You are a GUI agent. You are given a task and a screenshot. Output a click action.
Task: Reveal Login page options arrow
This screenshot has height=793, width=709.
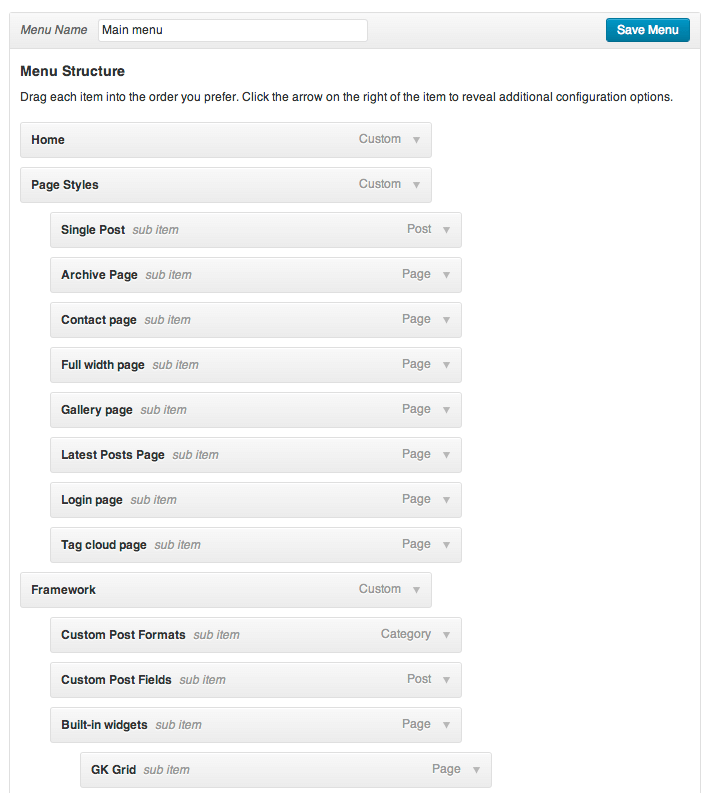(x=447, y=500)
